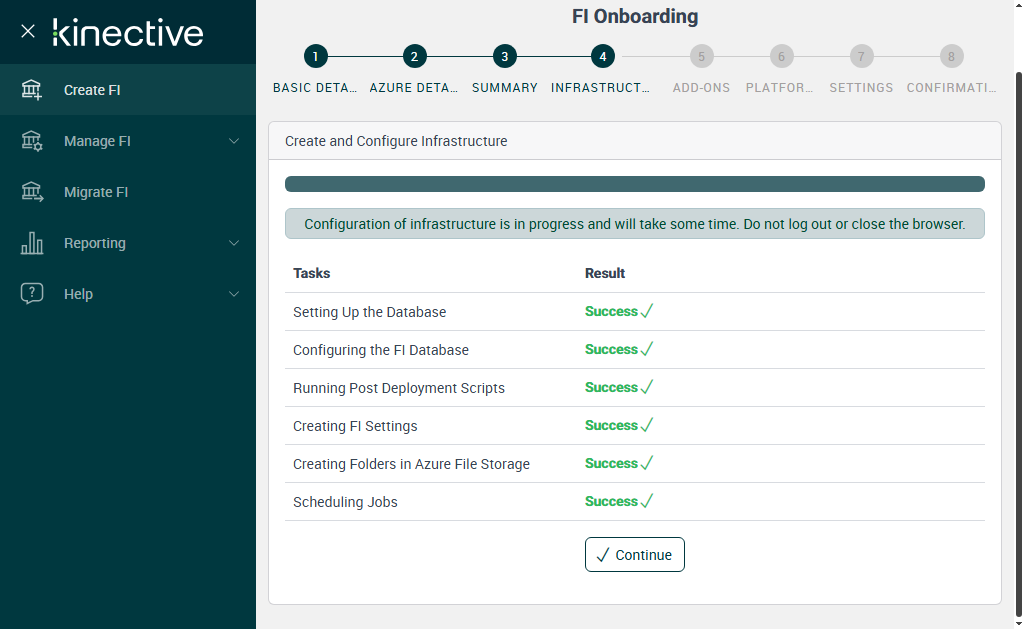Image resolution: width=1024 pixels, height=629 pixels.
Task: Click the SUMMARY step label
Action: 505,88
